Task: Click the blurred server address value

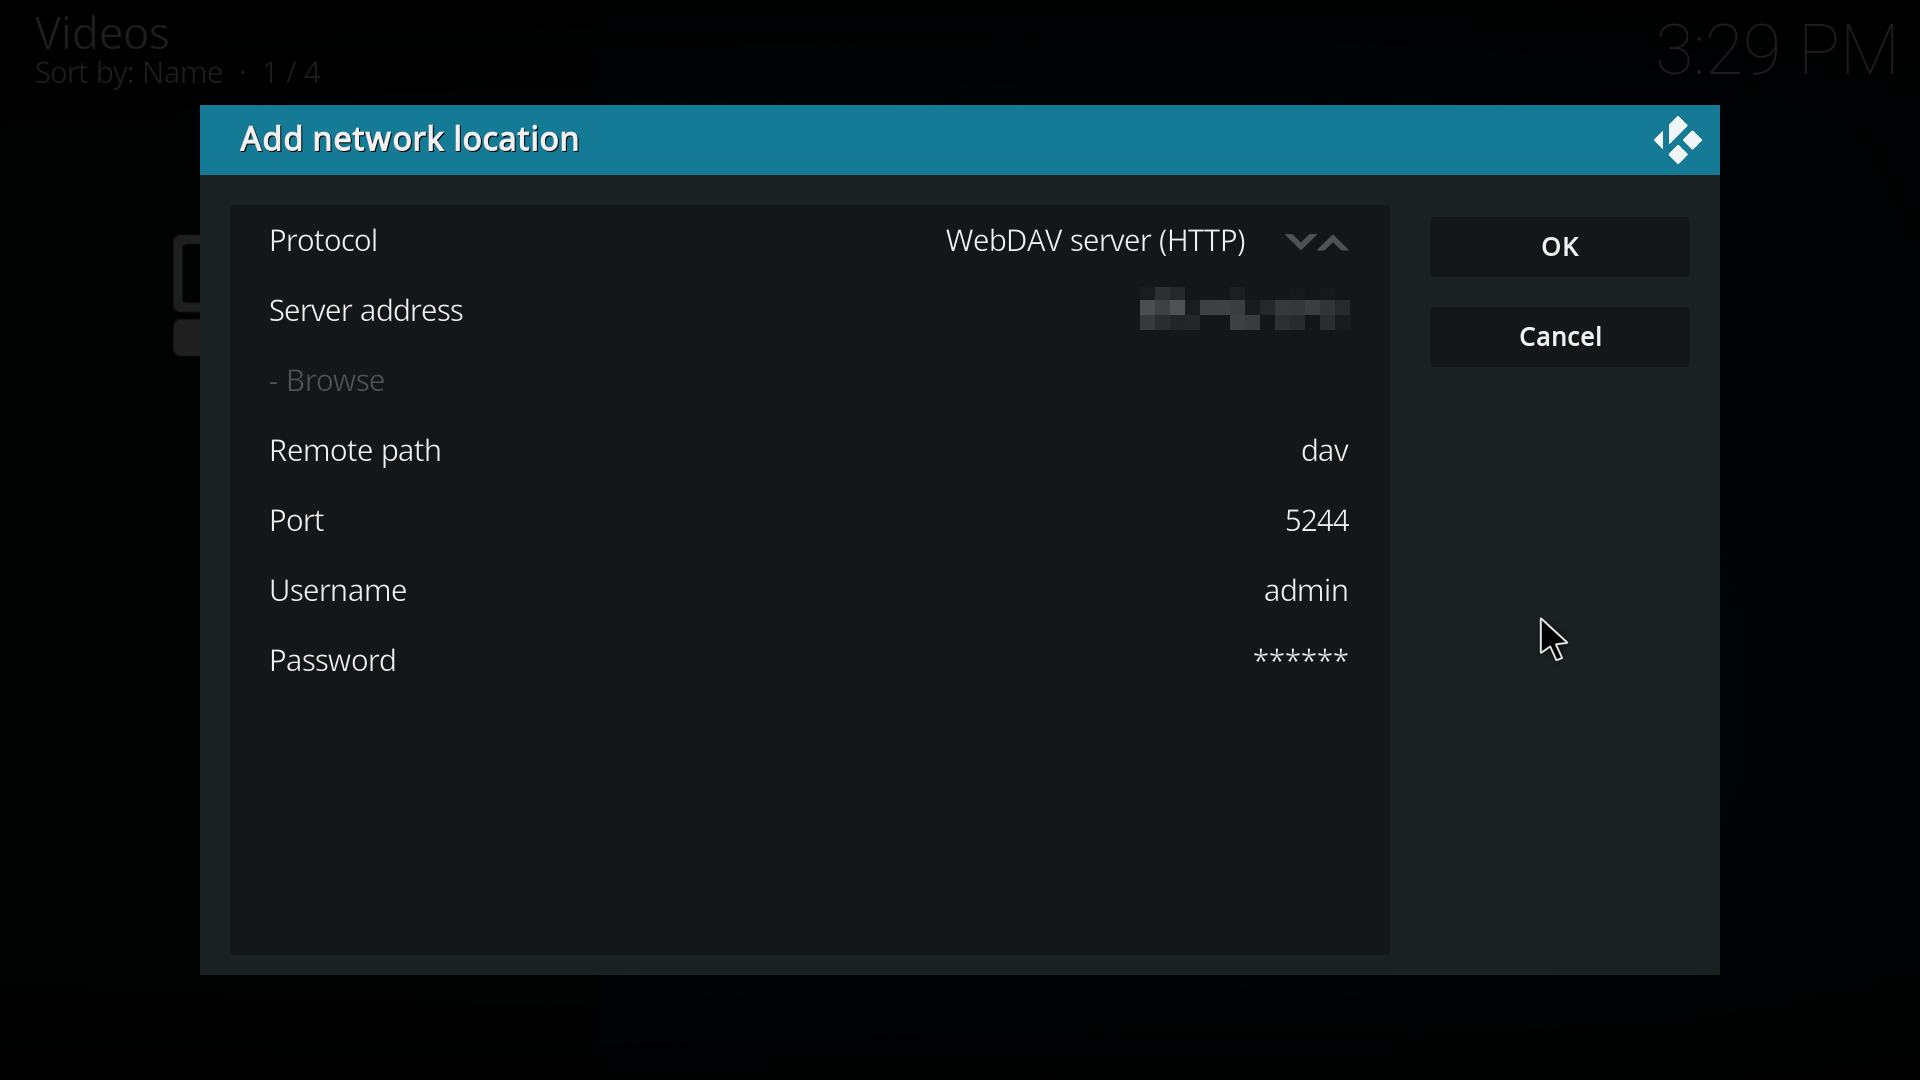Action: (1244, 310)
